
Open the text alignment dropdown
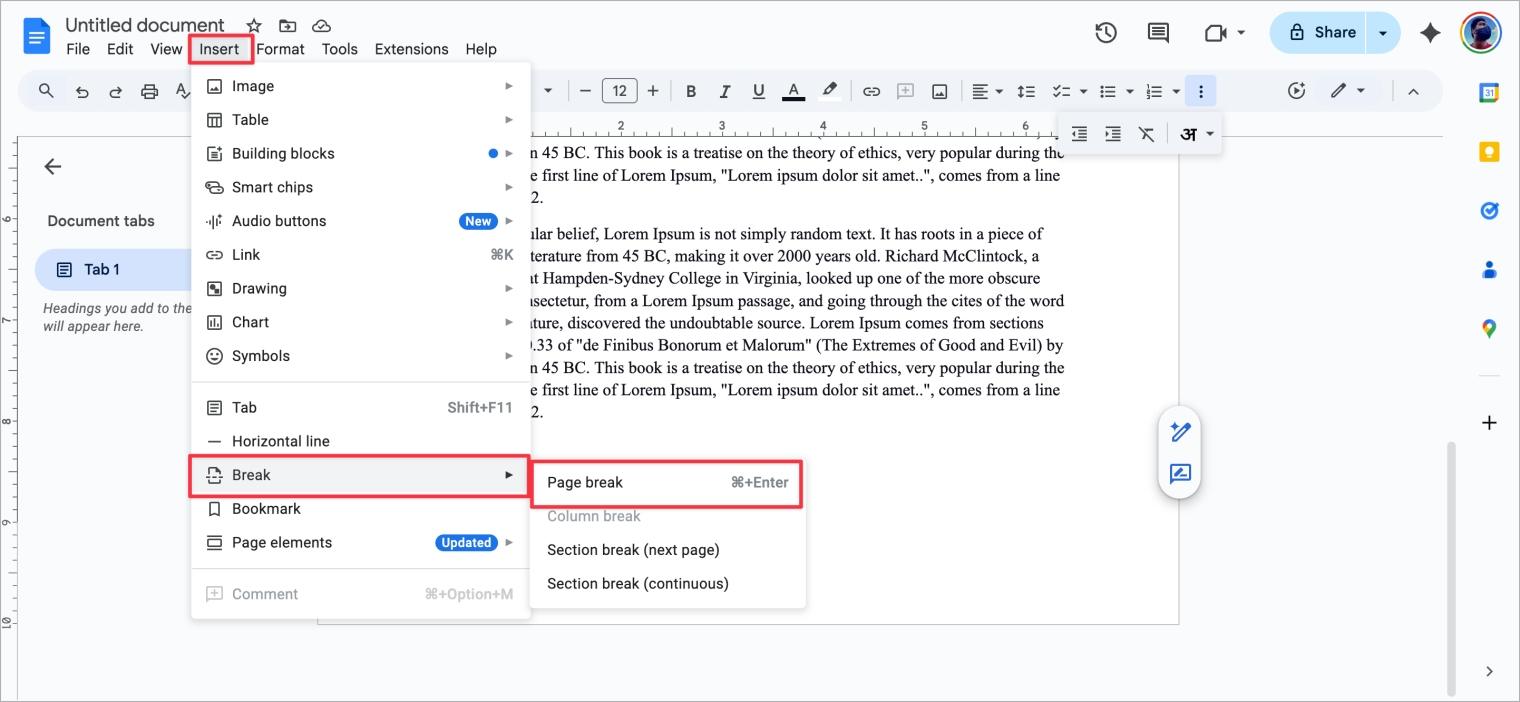pos(987,91)
